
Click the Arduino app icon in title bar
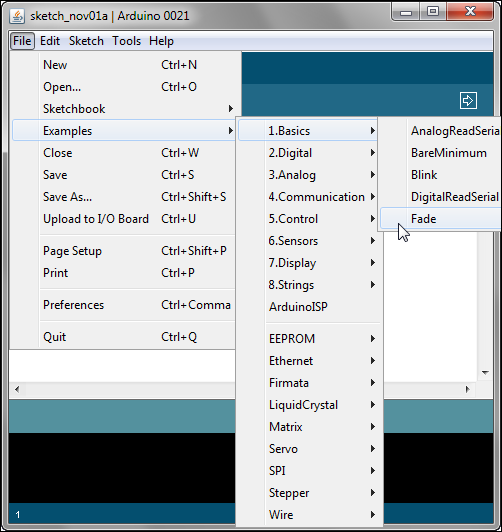pyautogui.click(x=17, y=16)
